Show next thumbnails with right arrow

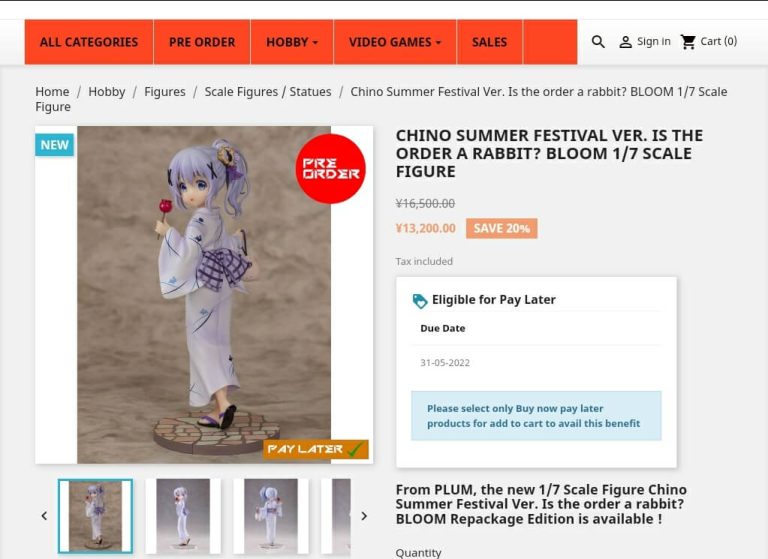pos(364,516)
